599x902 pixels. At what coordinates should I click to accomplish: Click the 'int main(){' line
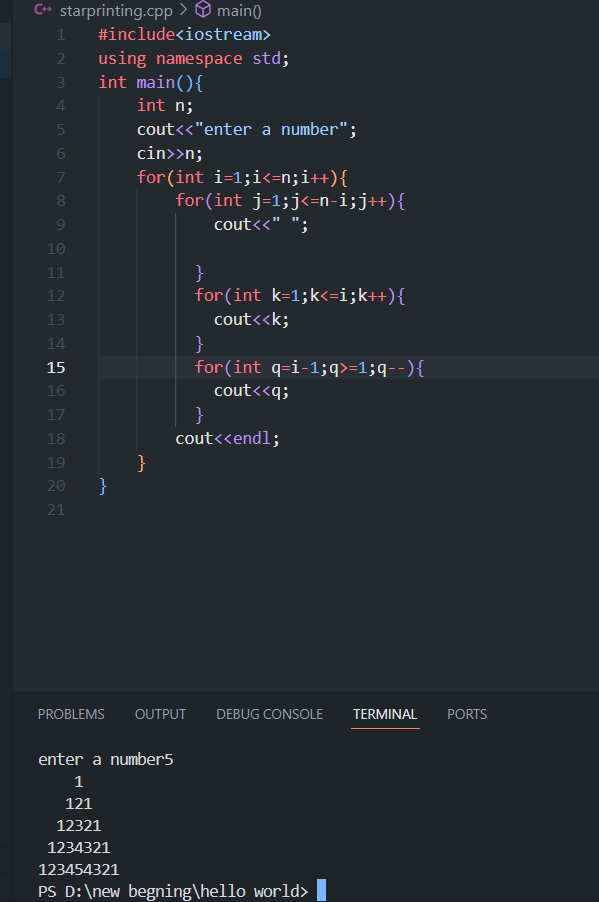click(151, 82)
